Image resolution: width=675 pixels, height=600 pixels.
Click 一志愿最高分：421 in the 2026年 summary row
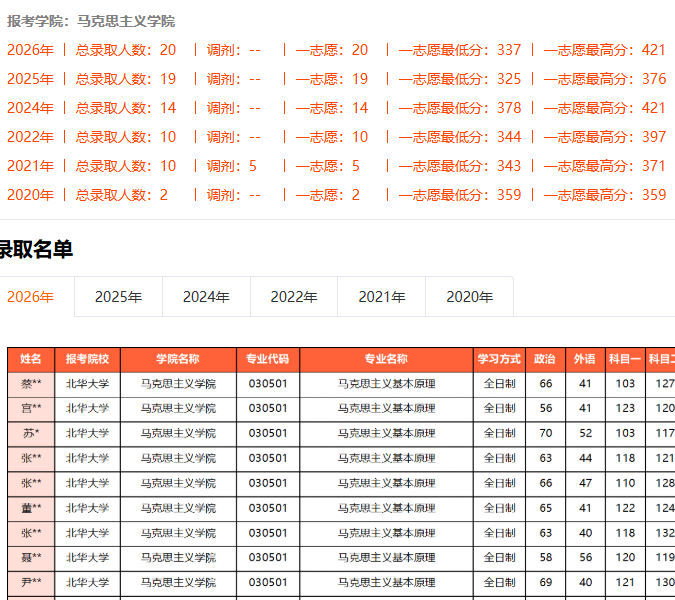click(x=605, y=50)
